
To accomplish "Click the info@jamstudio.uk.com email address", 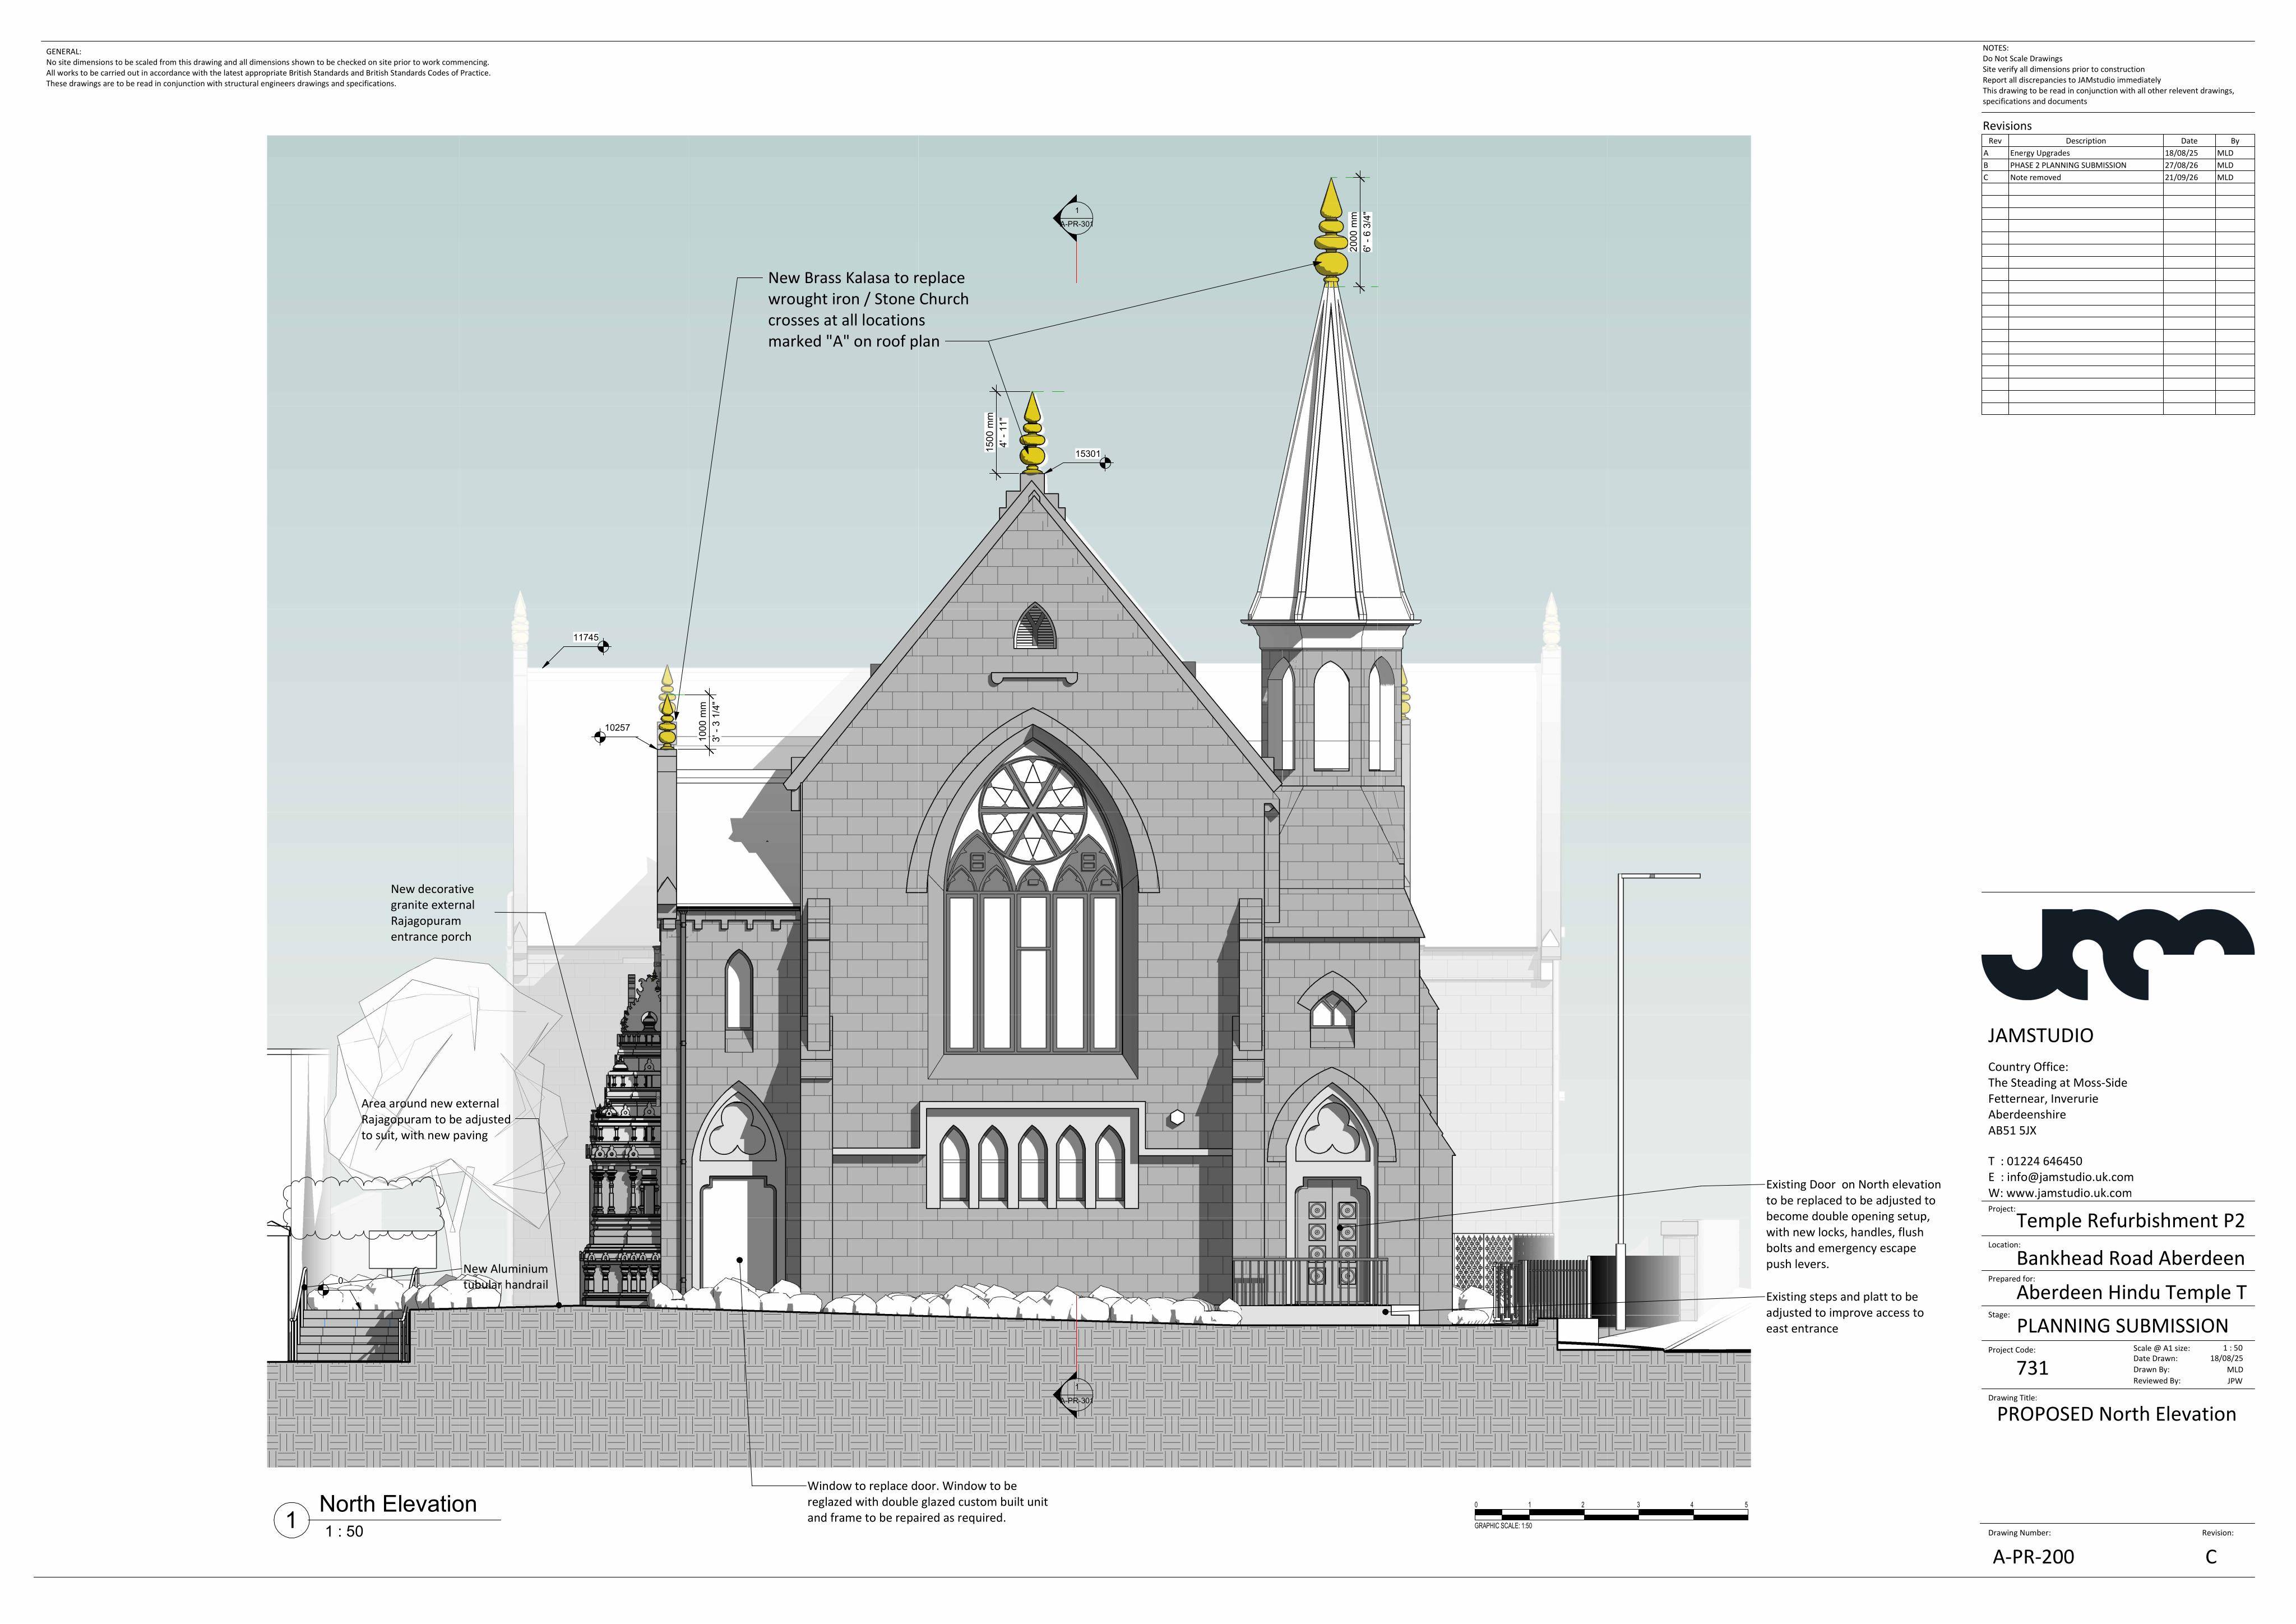I will point(2070,1177).
